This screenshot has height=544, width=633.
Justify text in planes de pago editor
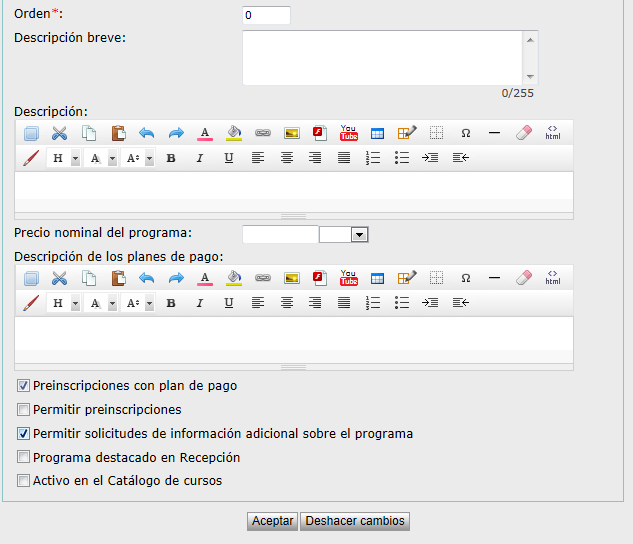344,303
